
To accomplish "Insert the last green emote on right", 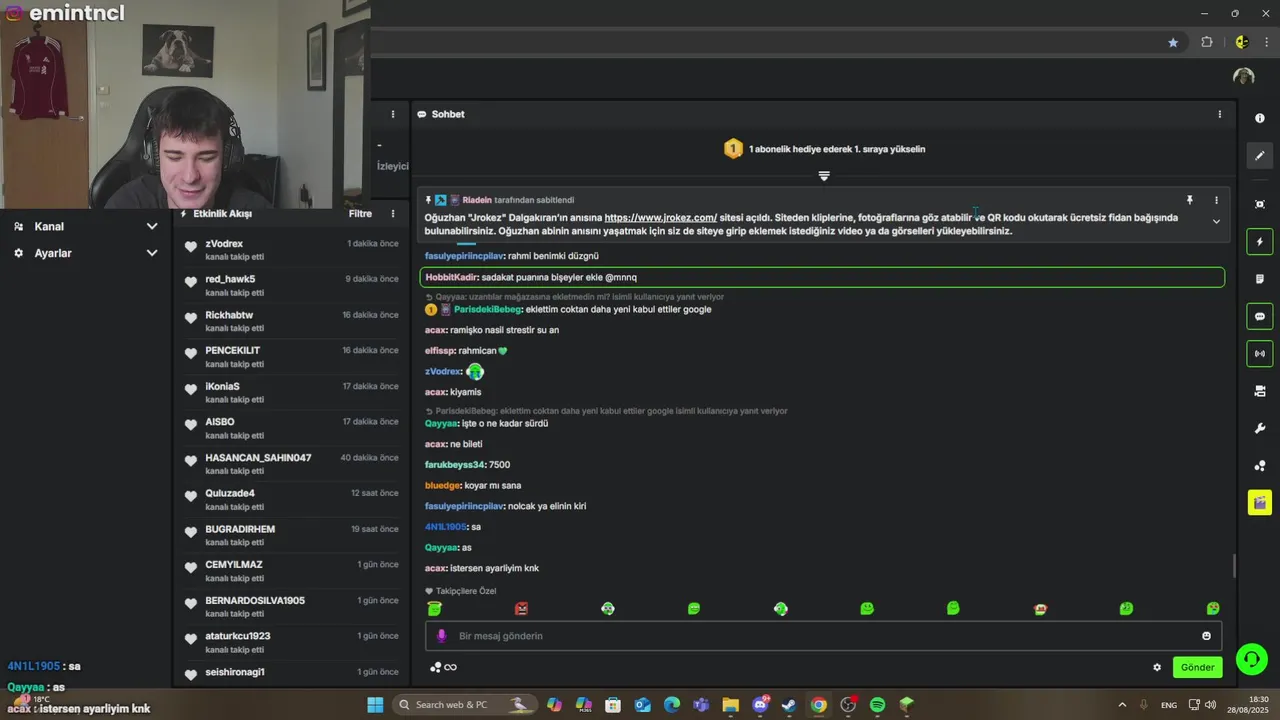I will 1213,608.
